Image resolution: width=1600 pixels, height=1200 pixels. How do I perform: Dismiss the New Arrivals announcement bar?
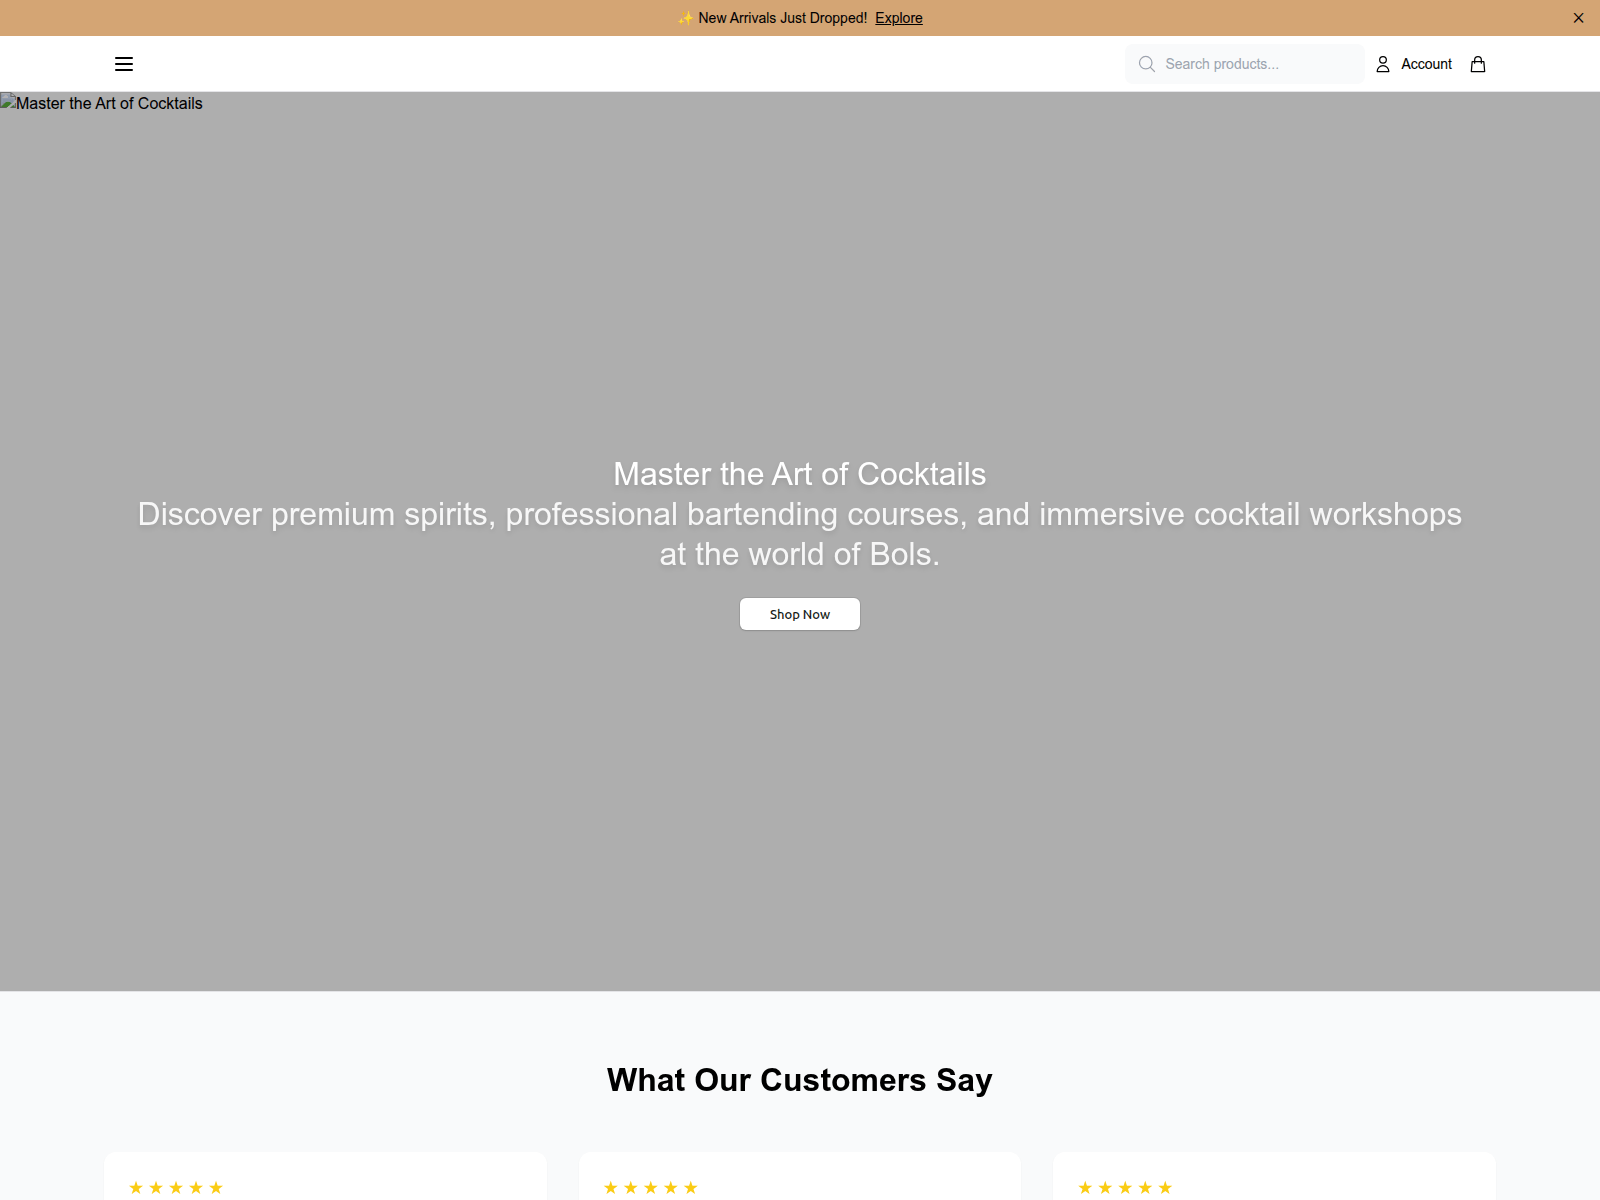[1578, 18]
